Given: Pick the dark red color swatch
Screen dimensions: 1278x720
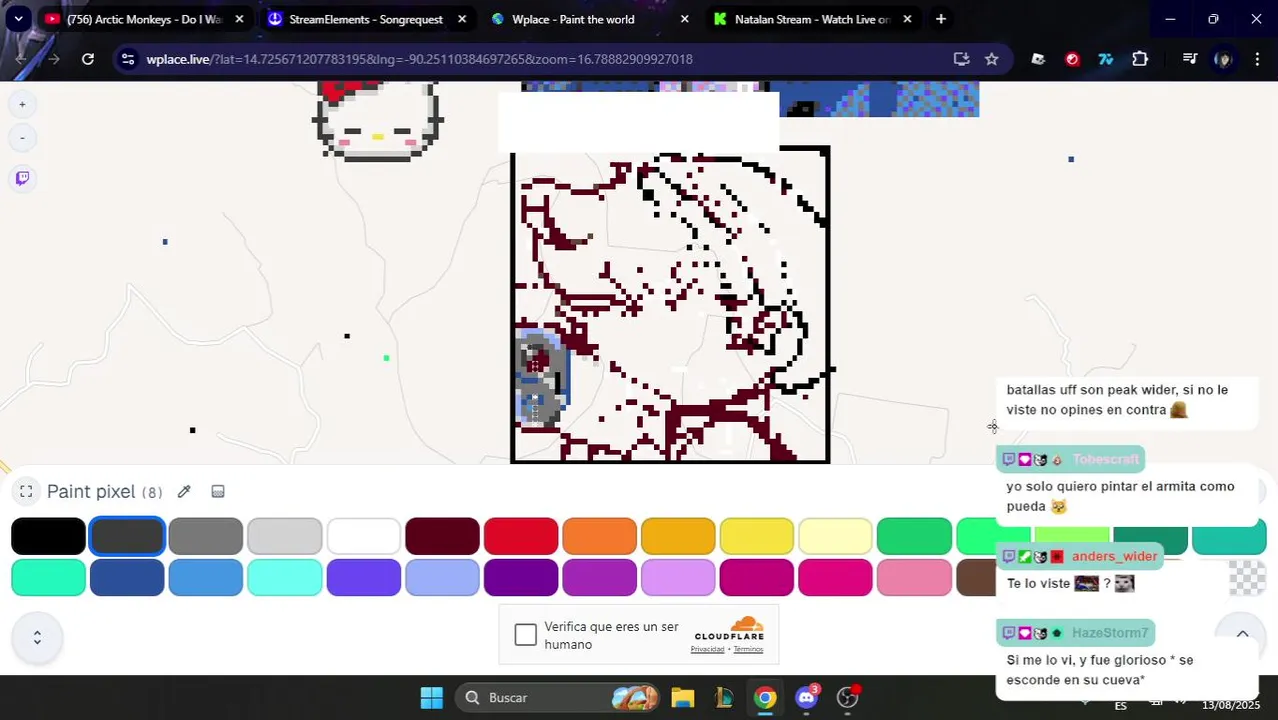Looking at the screenshot, I should 442,536.
